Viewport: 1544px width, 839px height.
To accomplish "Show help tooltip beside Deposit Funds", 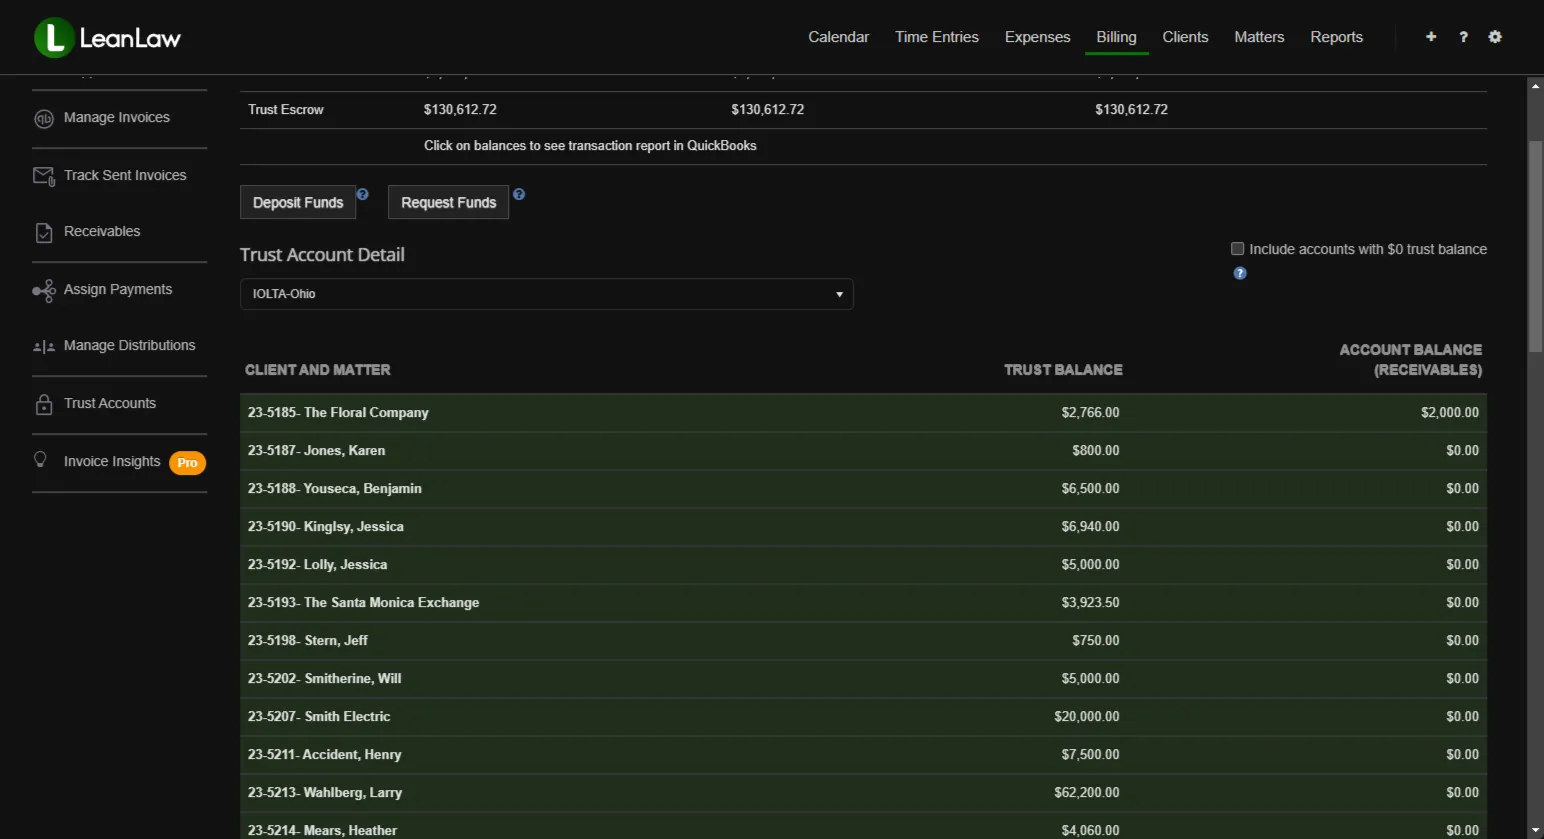I will [x=363, y=194].
